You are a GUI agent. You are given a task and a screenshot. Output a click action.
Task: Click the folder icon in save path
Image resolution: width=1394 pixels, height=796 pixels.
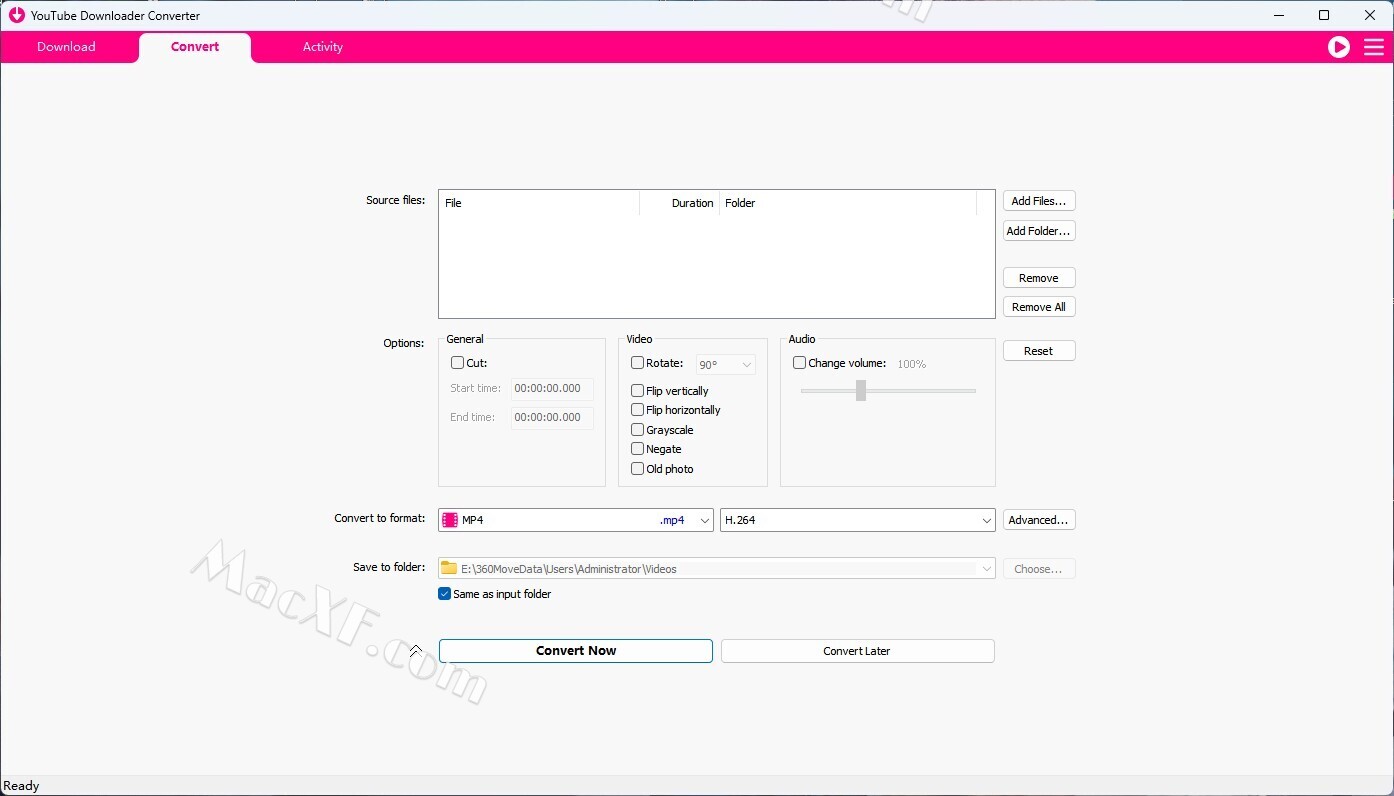(449, 568)
